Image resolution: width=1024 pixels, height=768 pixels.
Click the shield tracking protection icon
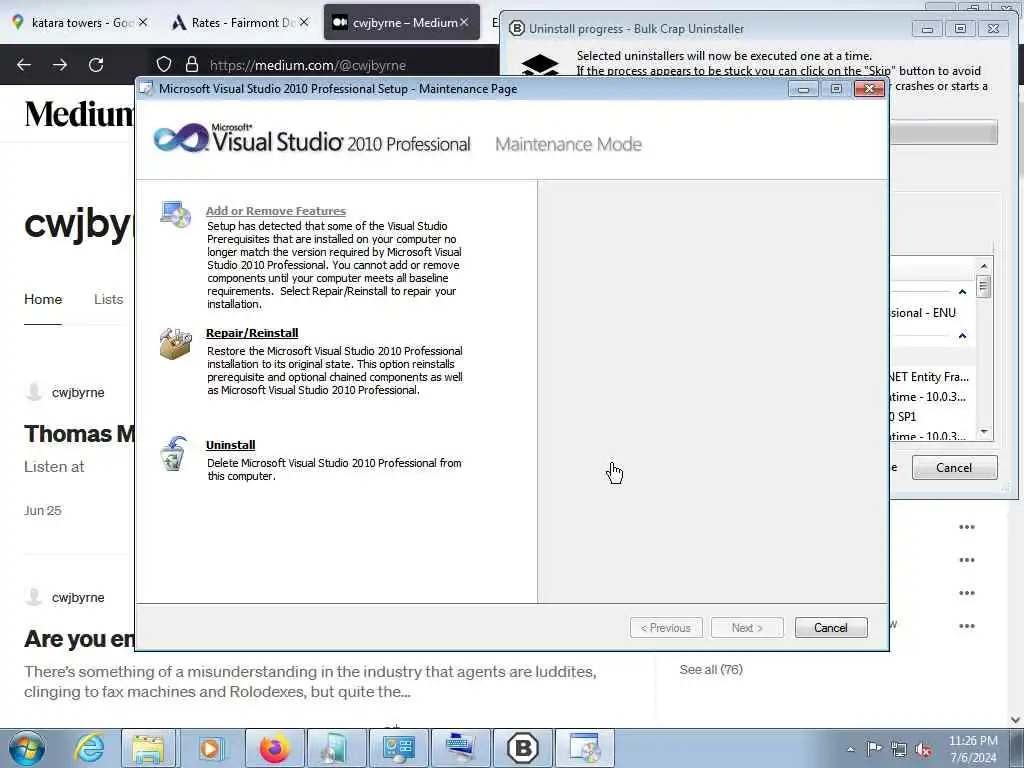point(164,65)
